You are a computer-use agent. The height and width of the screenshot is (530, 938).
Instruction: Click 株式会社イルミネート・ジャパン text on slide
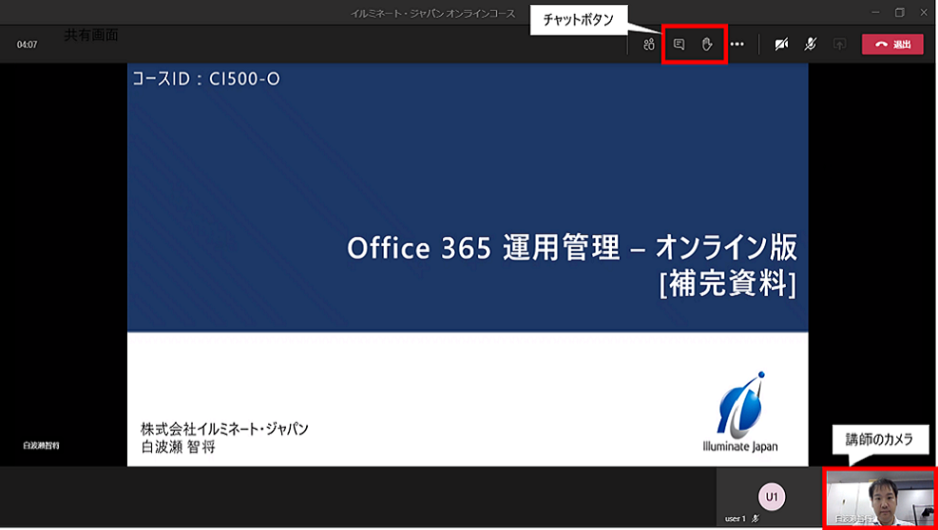click(224, 428)
